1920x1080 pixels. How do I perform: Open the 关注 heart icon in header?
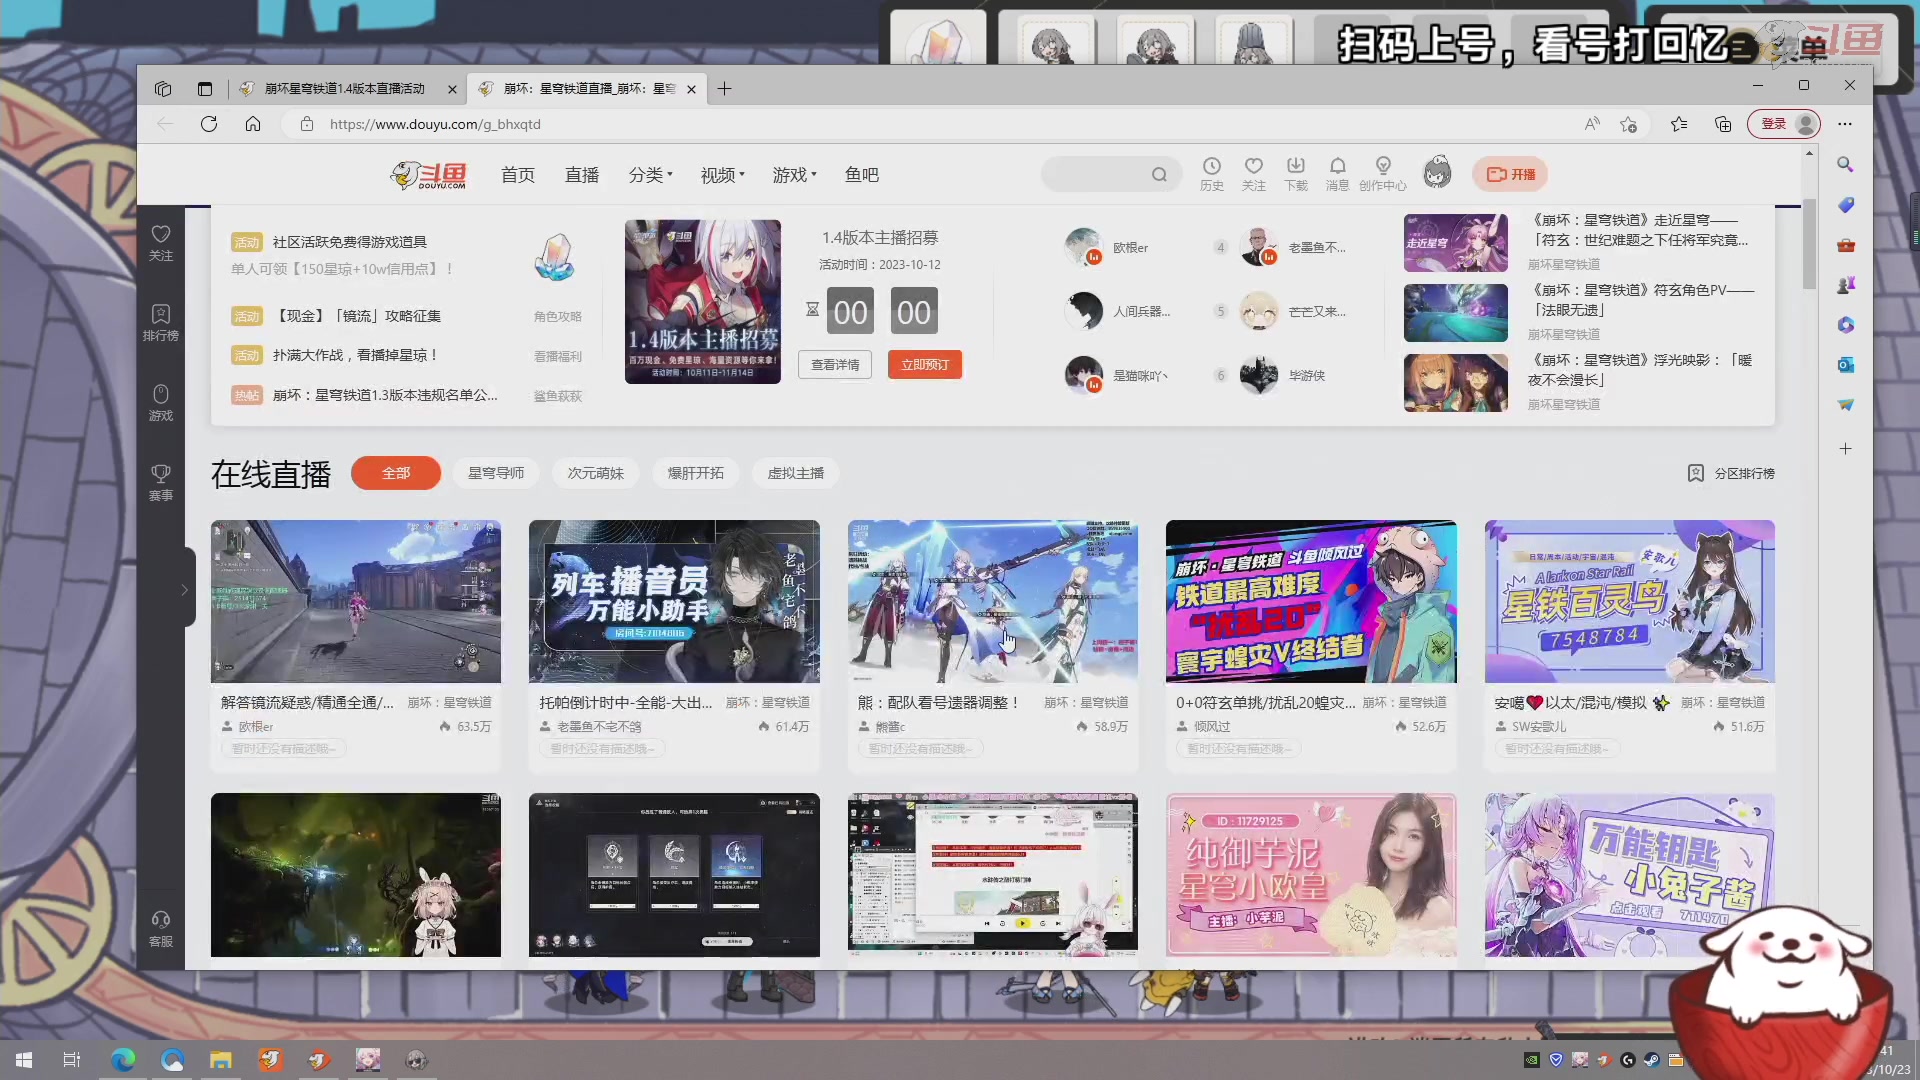click(x=1253, y=173)
